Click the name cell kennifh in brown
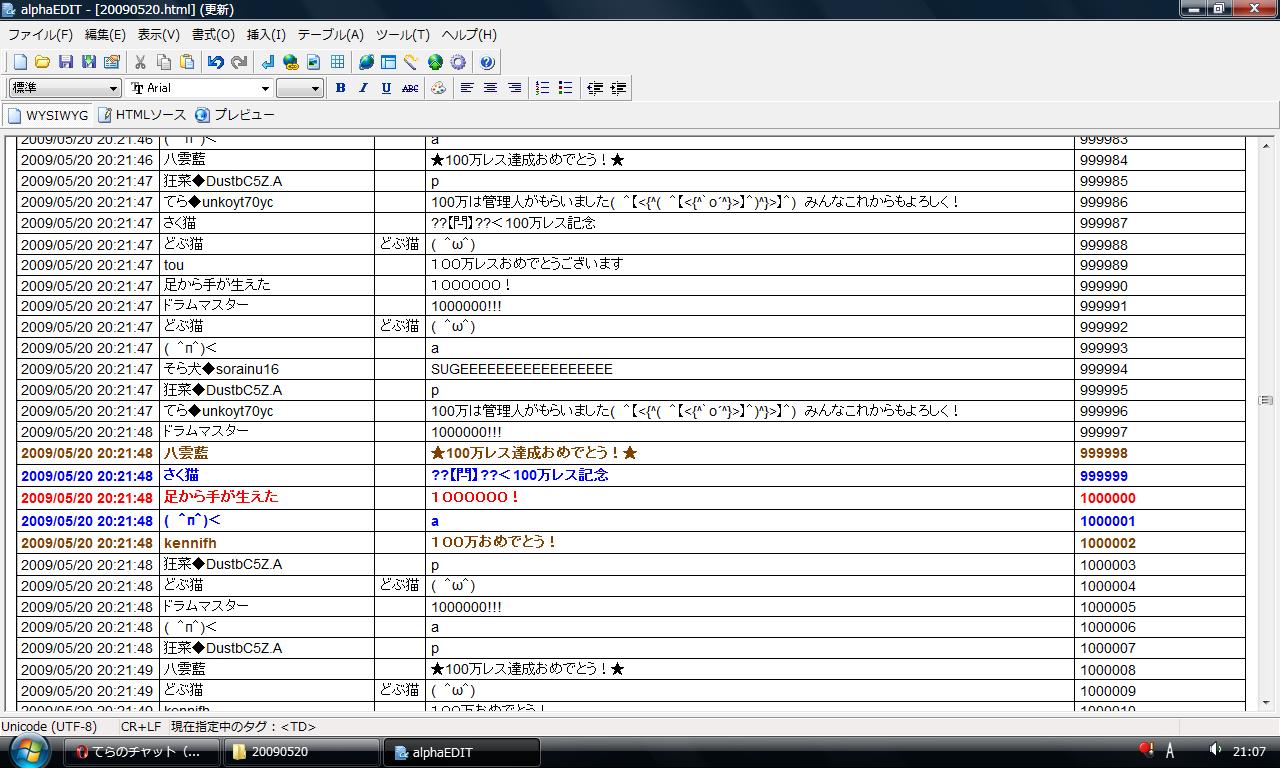 pos(267,543)
